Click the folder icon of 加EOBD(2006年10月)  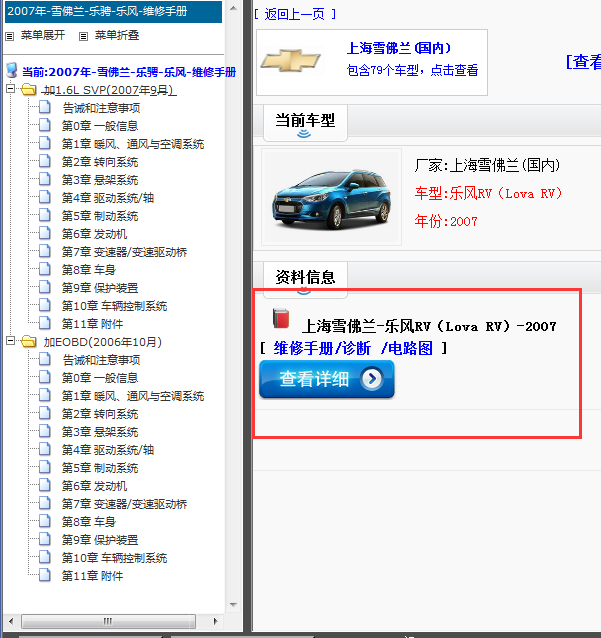coord(28,341)
